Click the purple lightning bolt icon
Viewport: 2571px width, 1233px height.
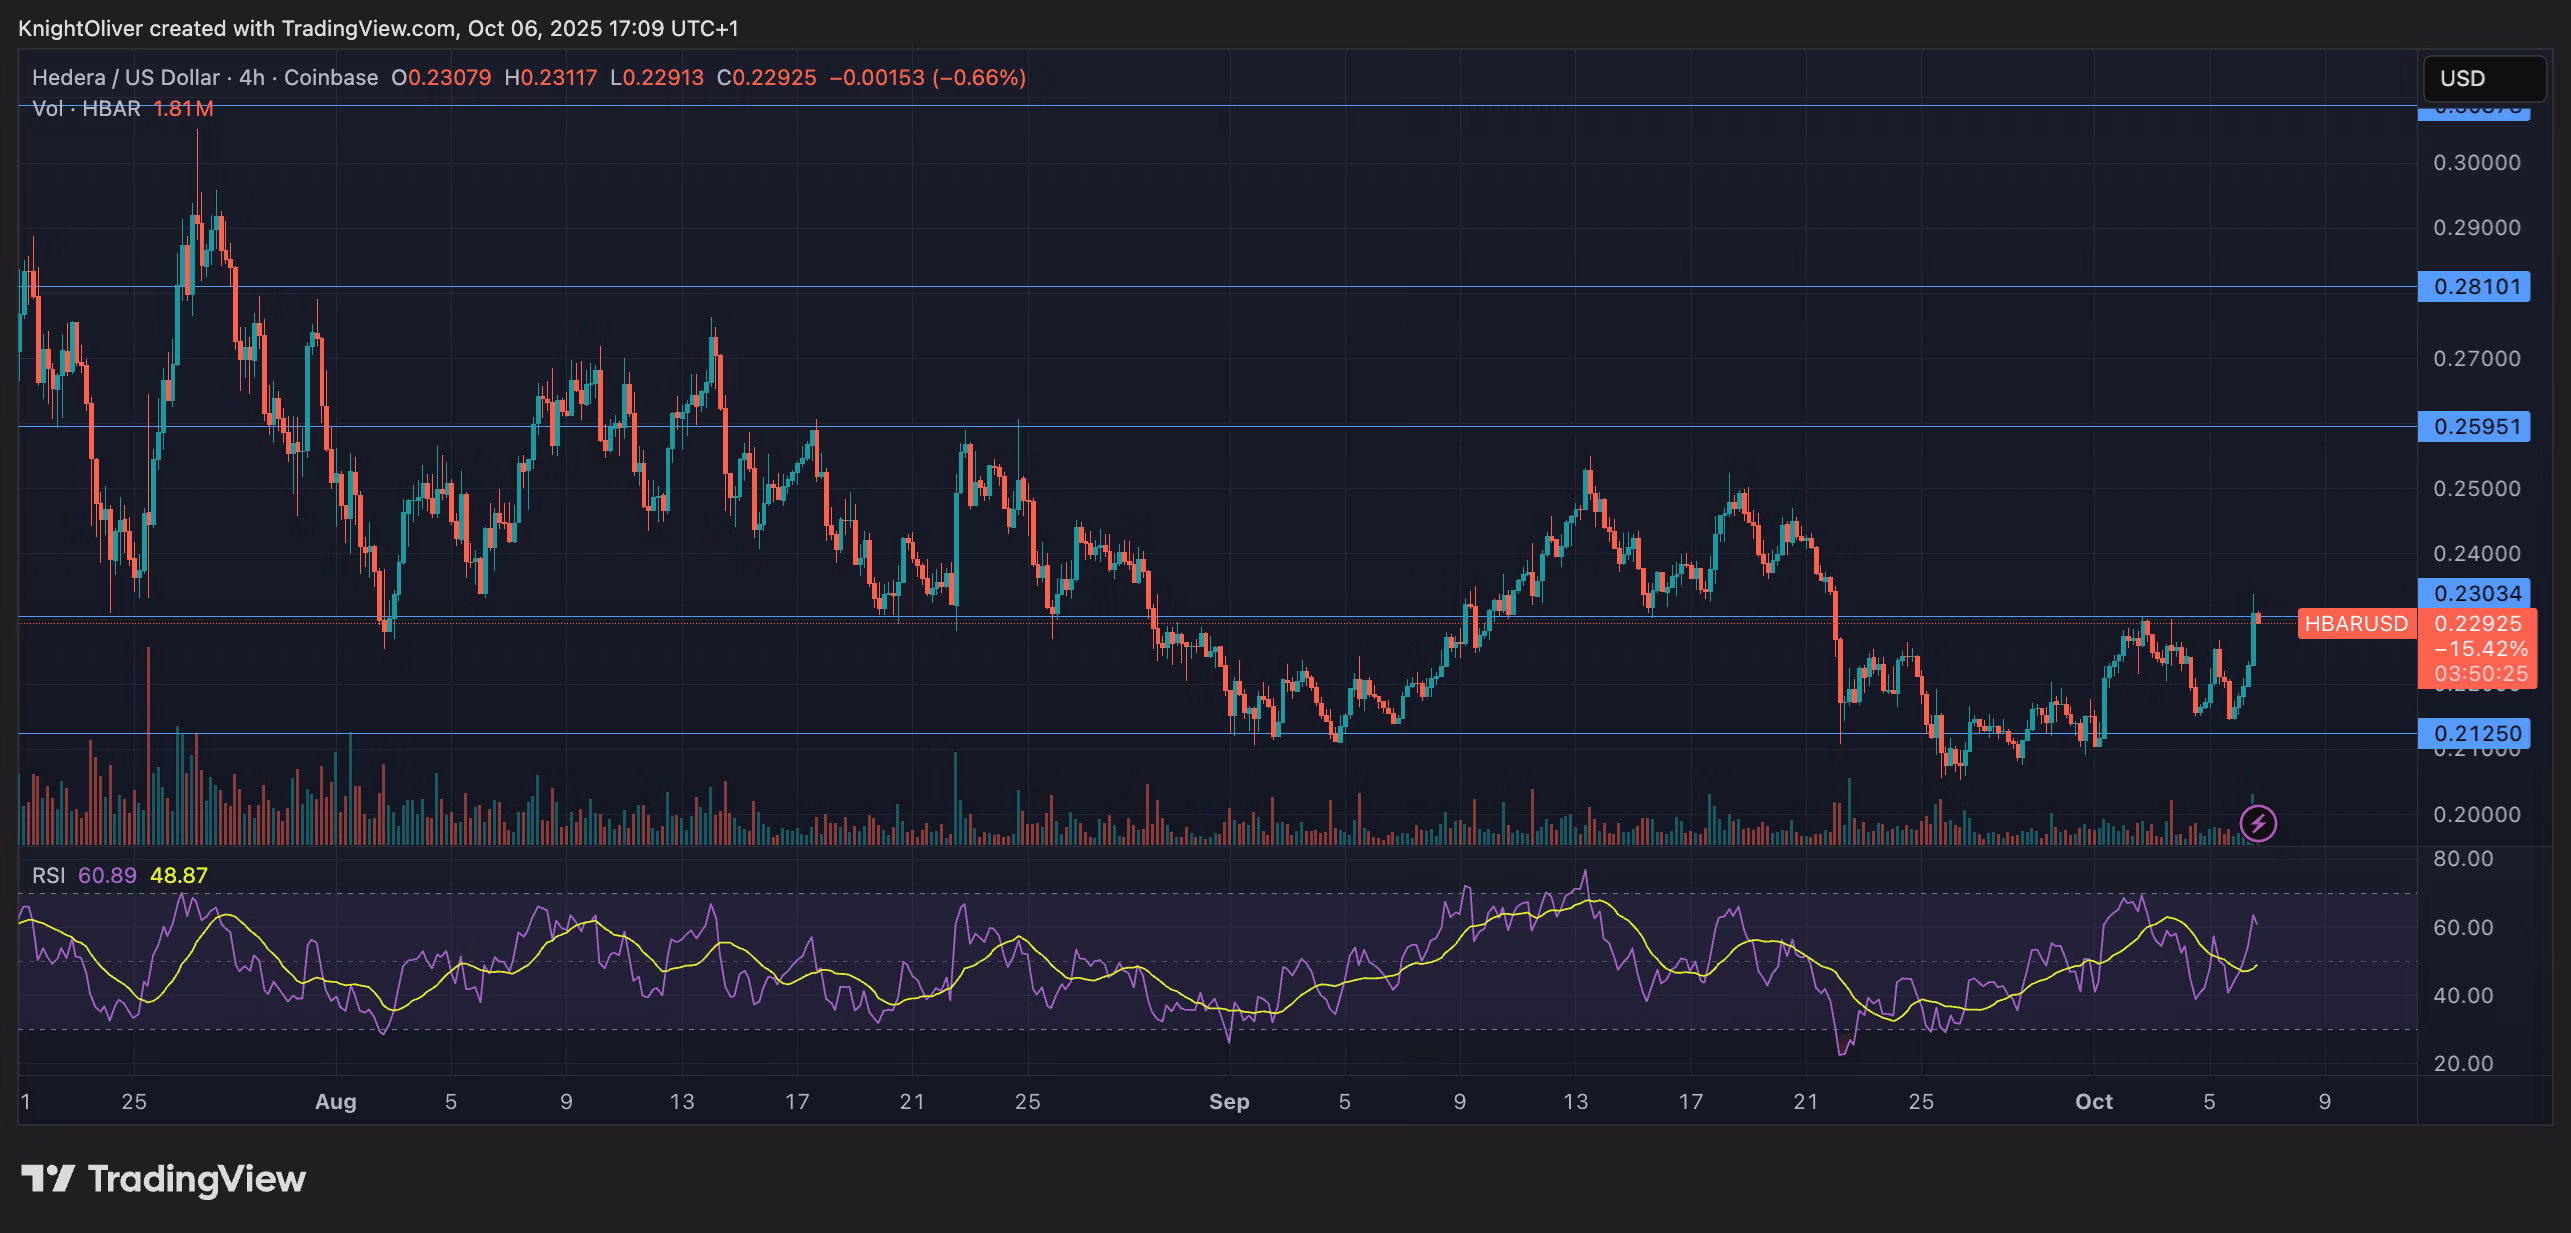click(2258, 823)
